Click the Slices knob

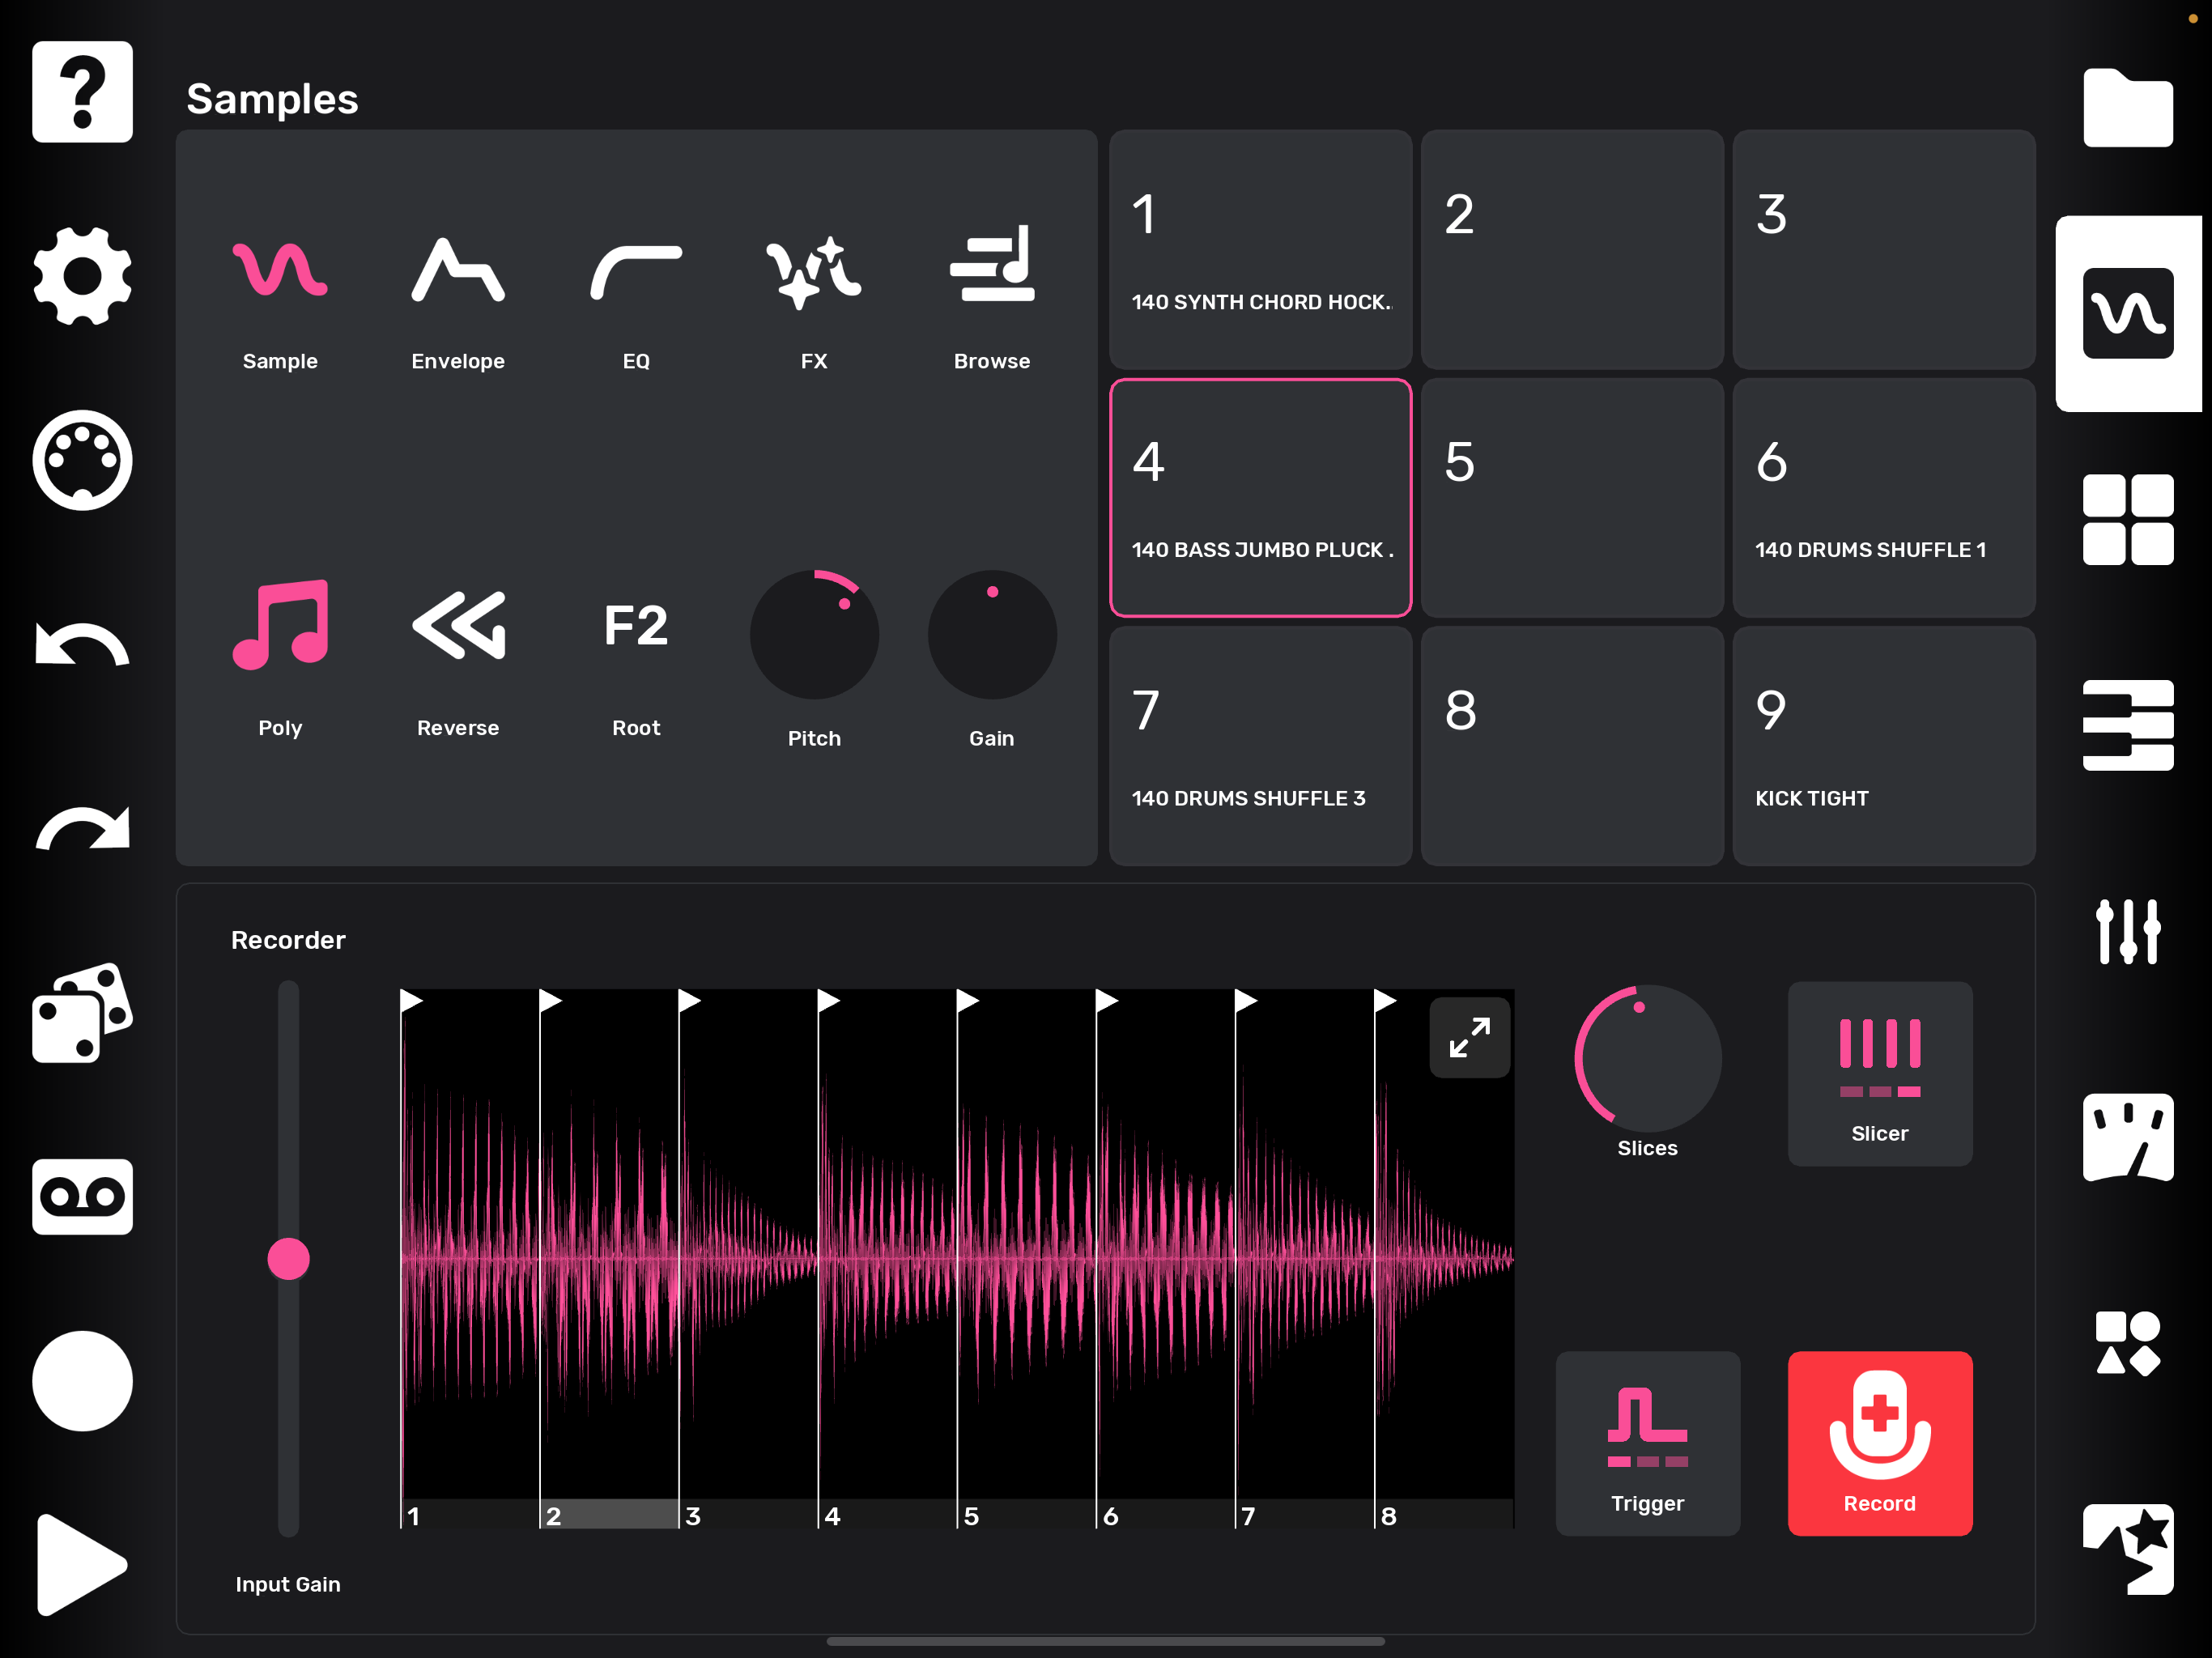[x=1647, y=1059]
